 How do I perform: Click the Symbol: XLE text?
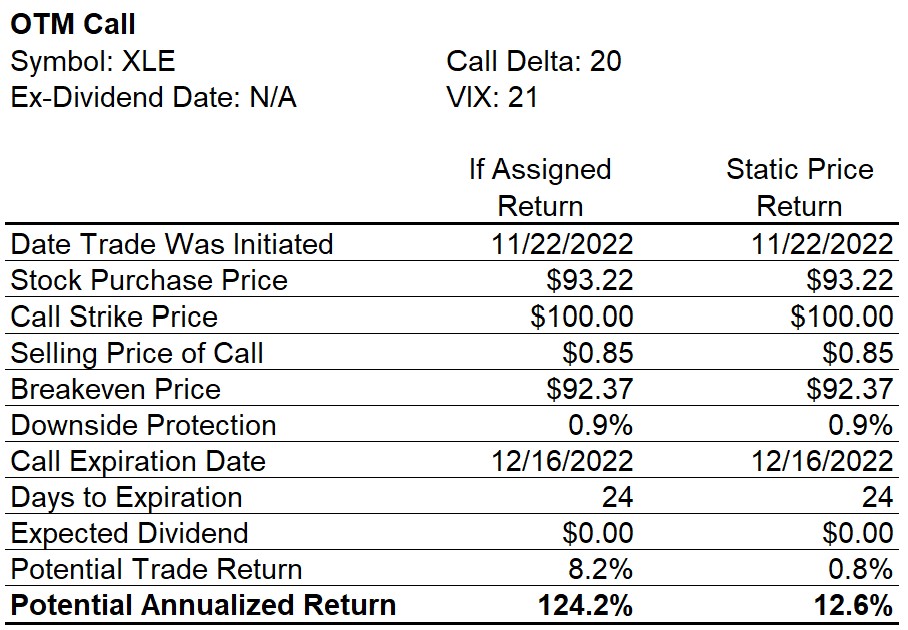[93, 61]
